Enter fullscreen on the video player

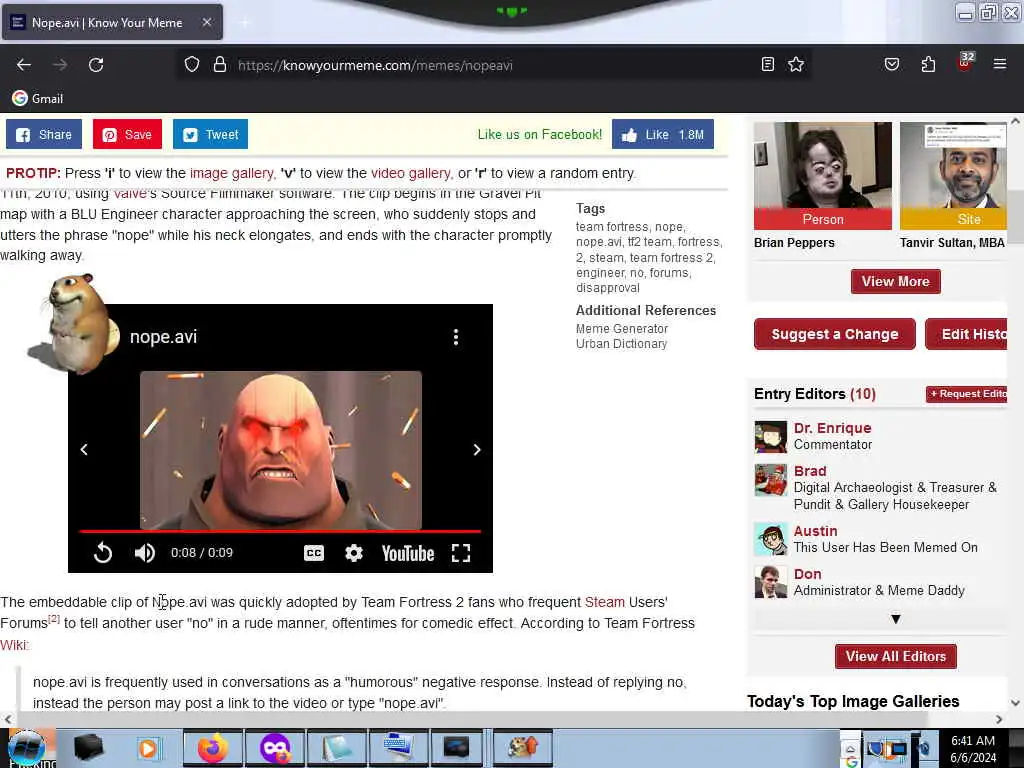click(461, 553)
